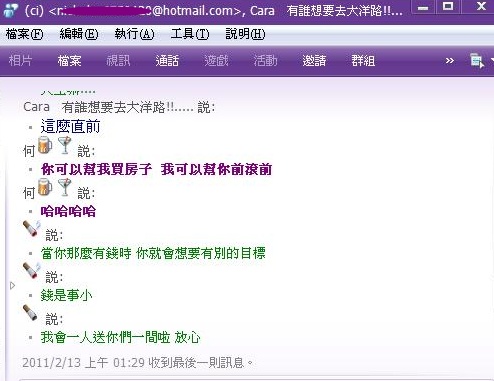Open the 檔案(F) menu
This screenshot has height=381, width=494.
tap(25, 34)
